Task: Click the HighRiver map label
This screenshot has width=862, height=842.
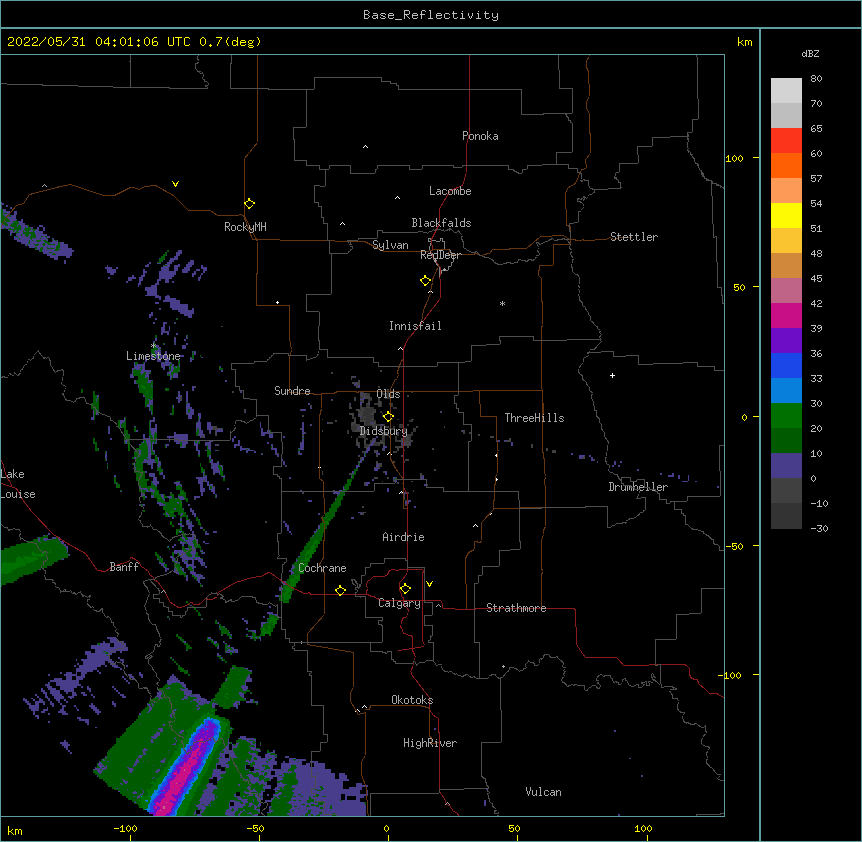Action: pos(430,743)
